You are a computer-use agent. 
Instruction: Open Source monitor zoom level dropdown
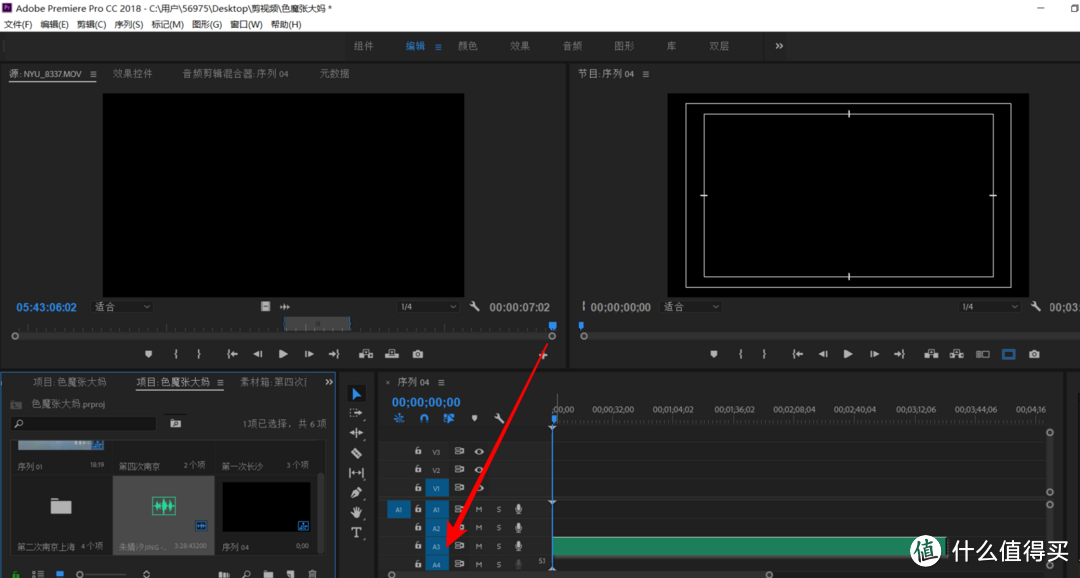pyautogui.click(x=123, y=307)
